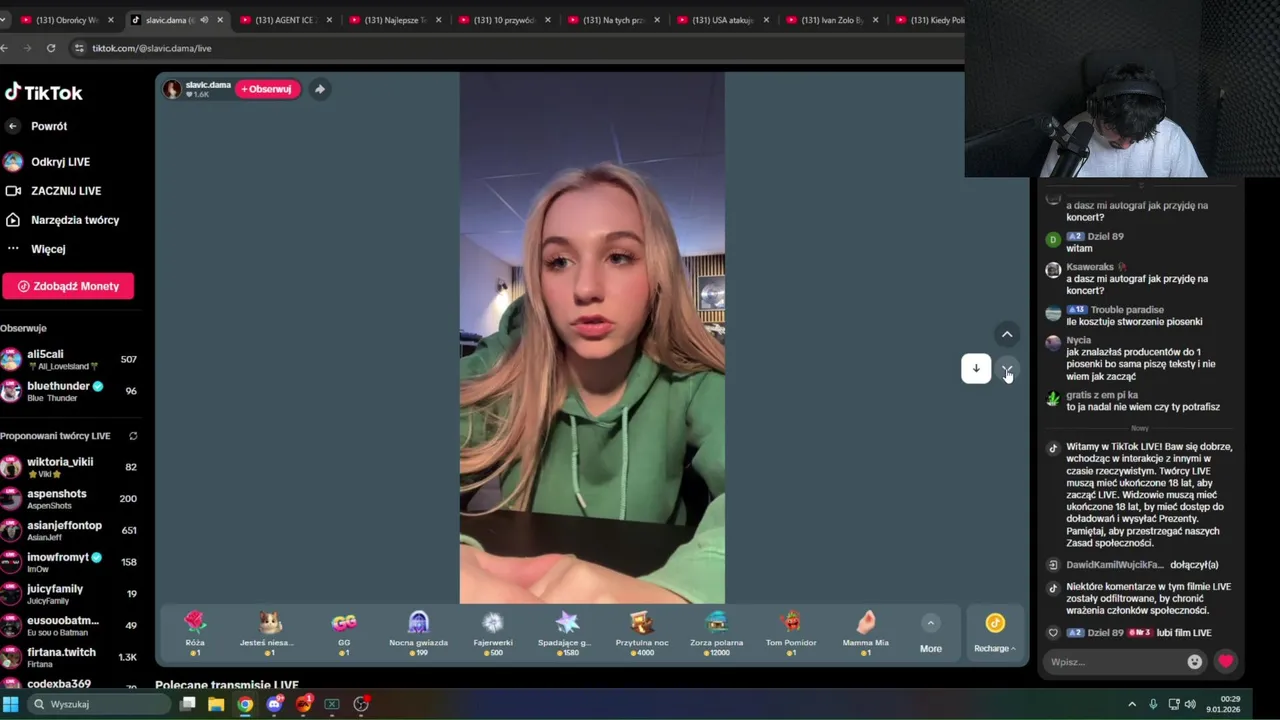The height and width of the screenshot is (720, 1280).
Task: Click the white down-arrow scroll button
Action: tap(976, 368)
